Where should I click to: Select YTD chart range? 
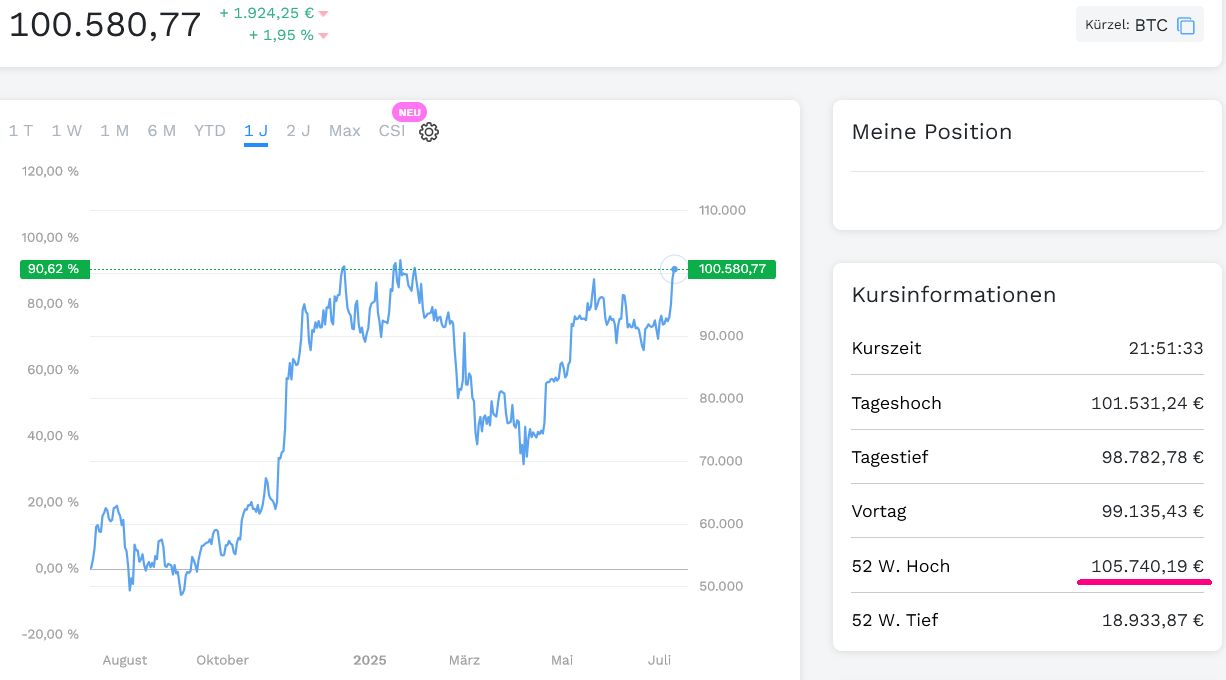[210, 131]
